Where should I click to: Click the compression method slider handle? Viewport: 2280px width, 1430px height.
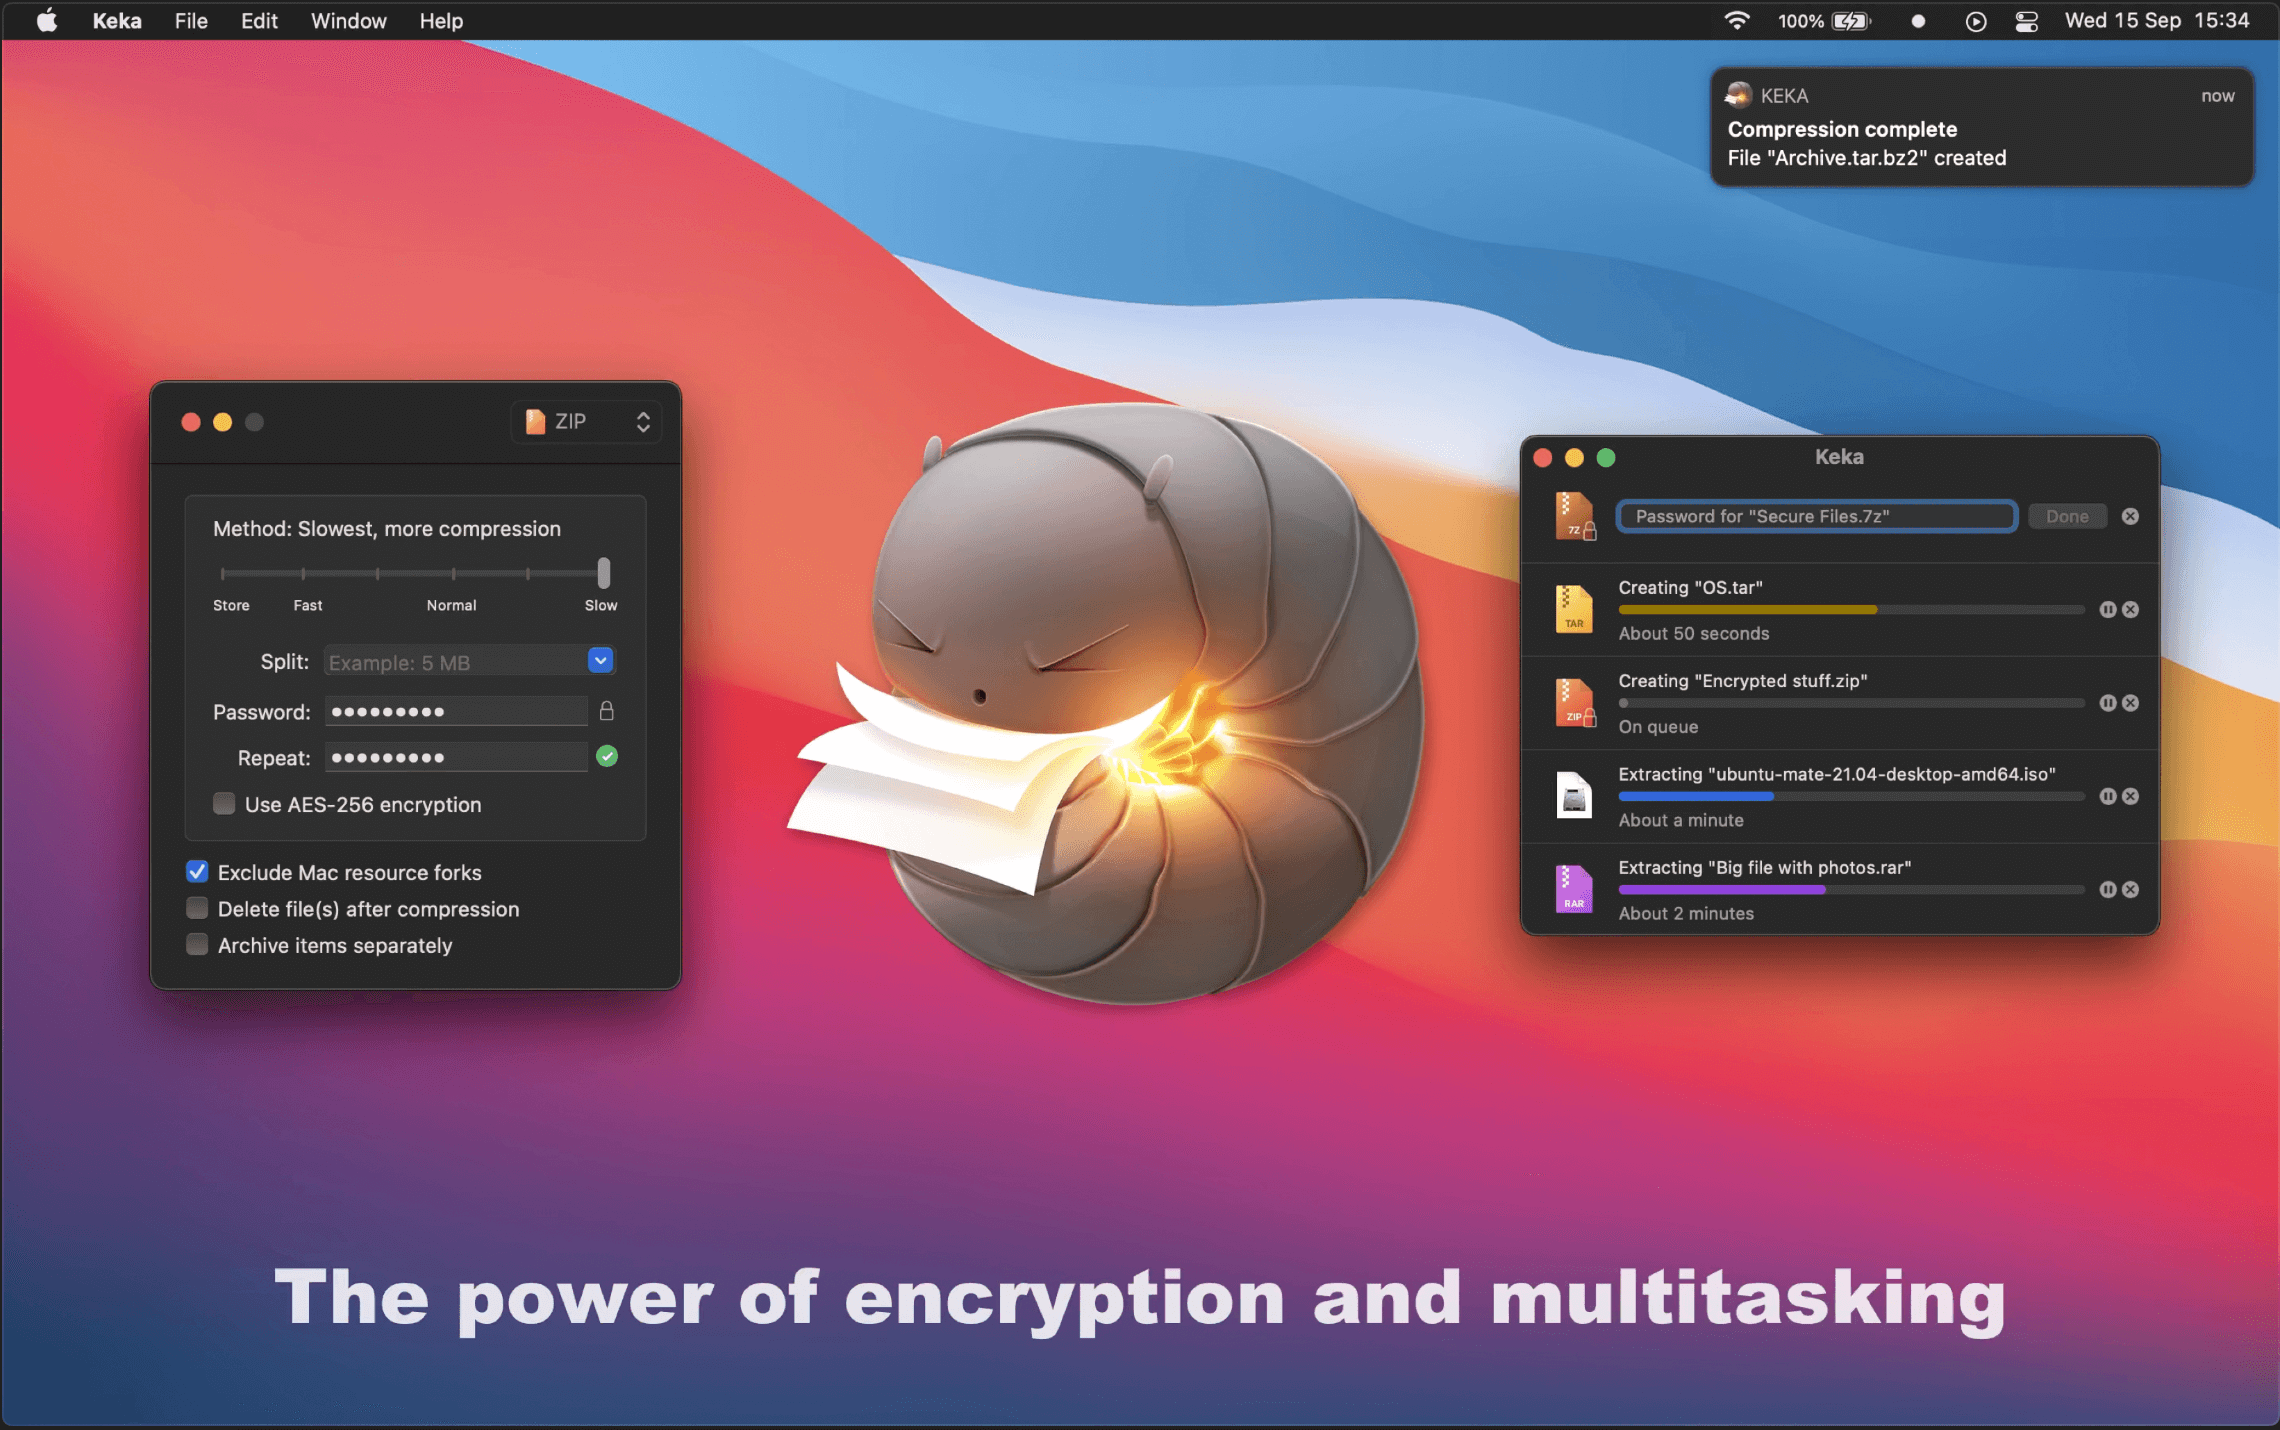pos(603,573)
